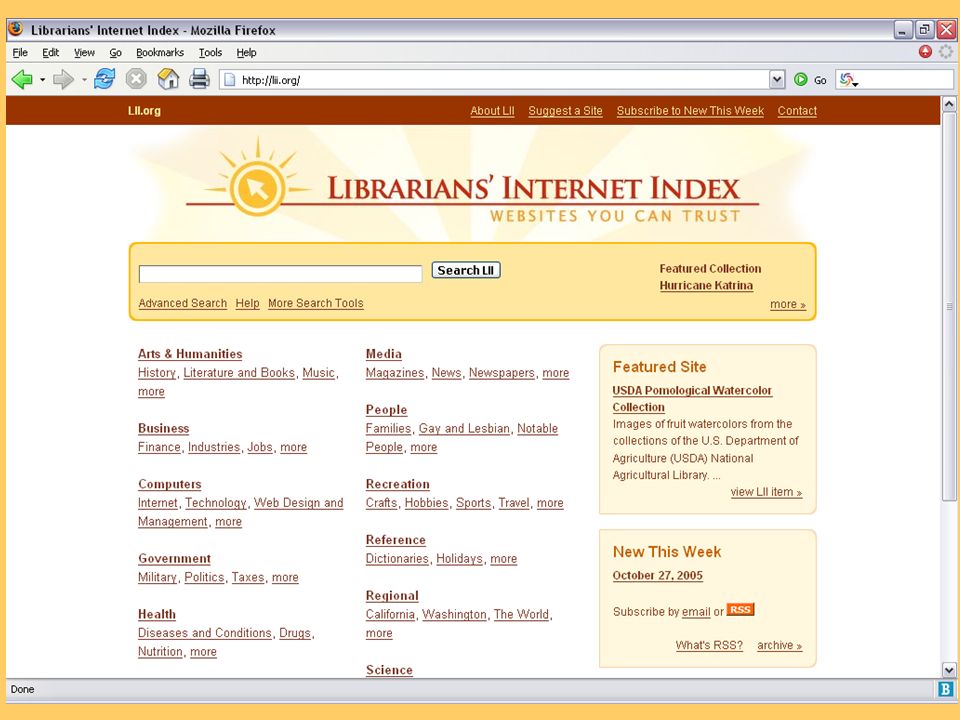Click the More Search Tools link
The width and height of the screenshot is (960, 720).
click(x=315, y=303)
